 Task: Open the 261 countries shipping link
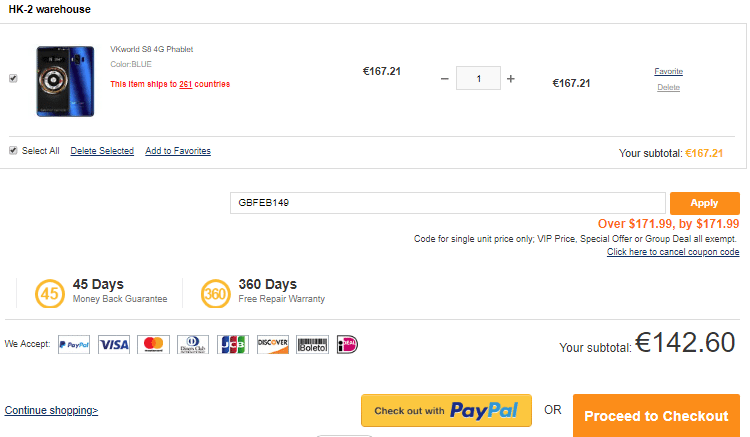[186, 84]
